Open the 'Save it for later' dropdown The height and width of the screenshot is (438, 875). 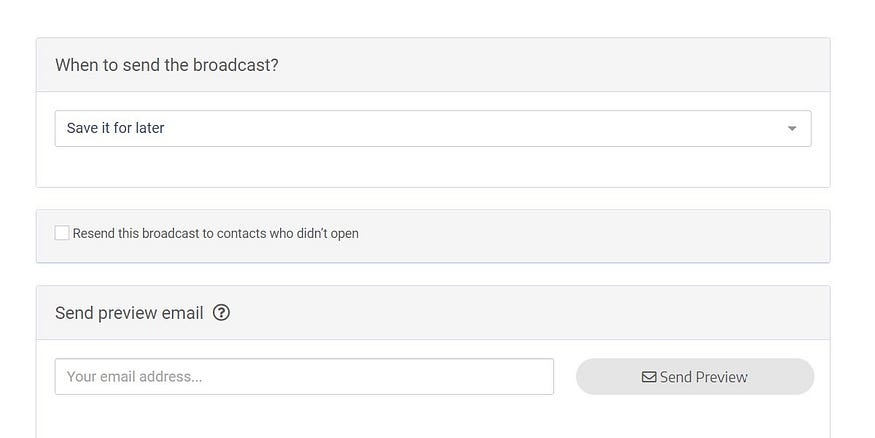432,128
